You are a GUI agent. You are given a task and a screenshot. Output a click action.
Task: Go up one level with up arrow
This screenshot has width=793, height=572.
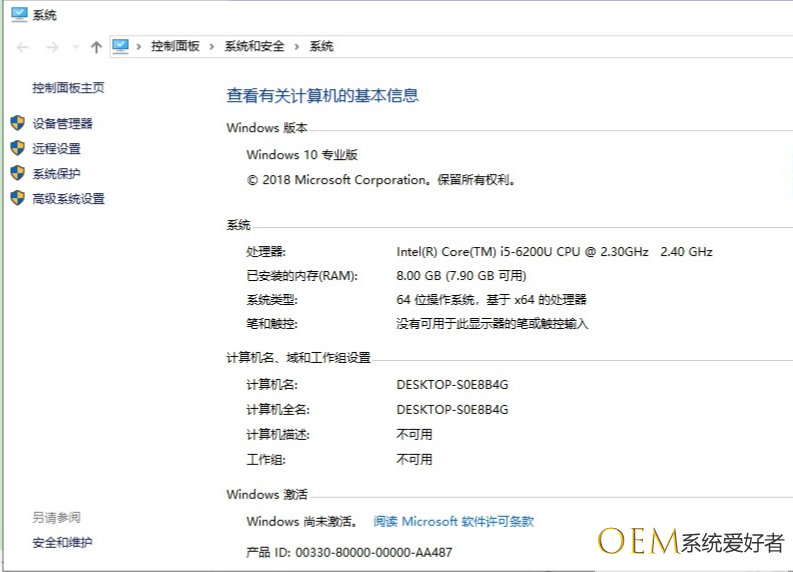coord(96,47)
